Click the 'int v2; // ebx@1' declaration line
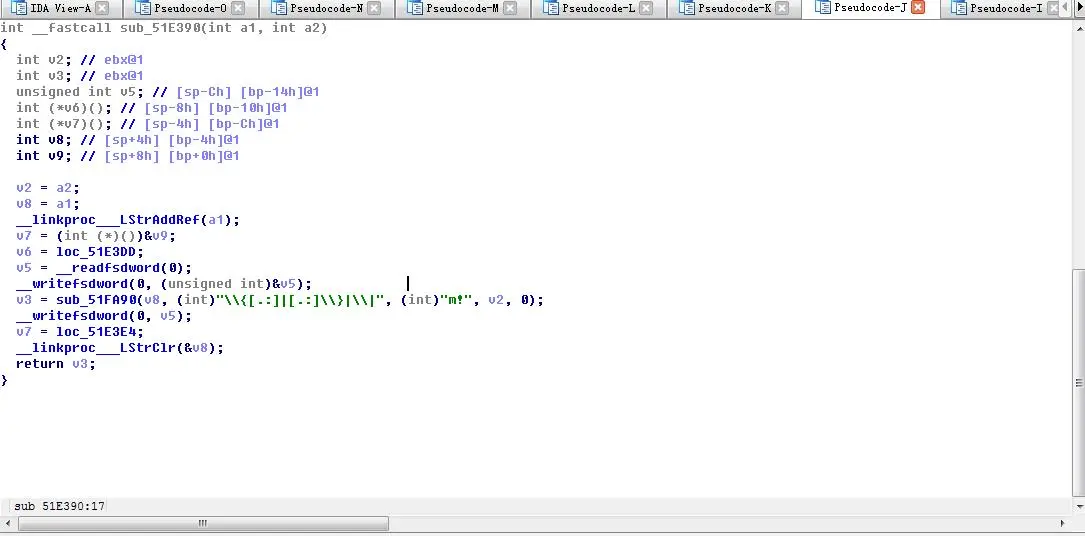This screenshot has width=1085, height=536. [80, 59]
